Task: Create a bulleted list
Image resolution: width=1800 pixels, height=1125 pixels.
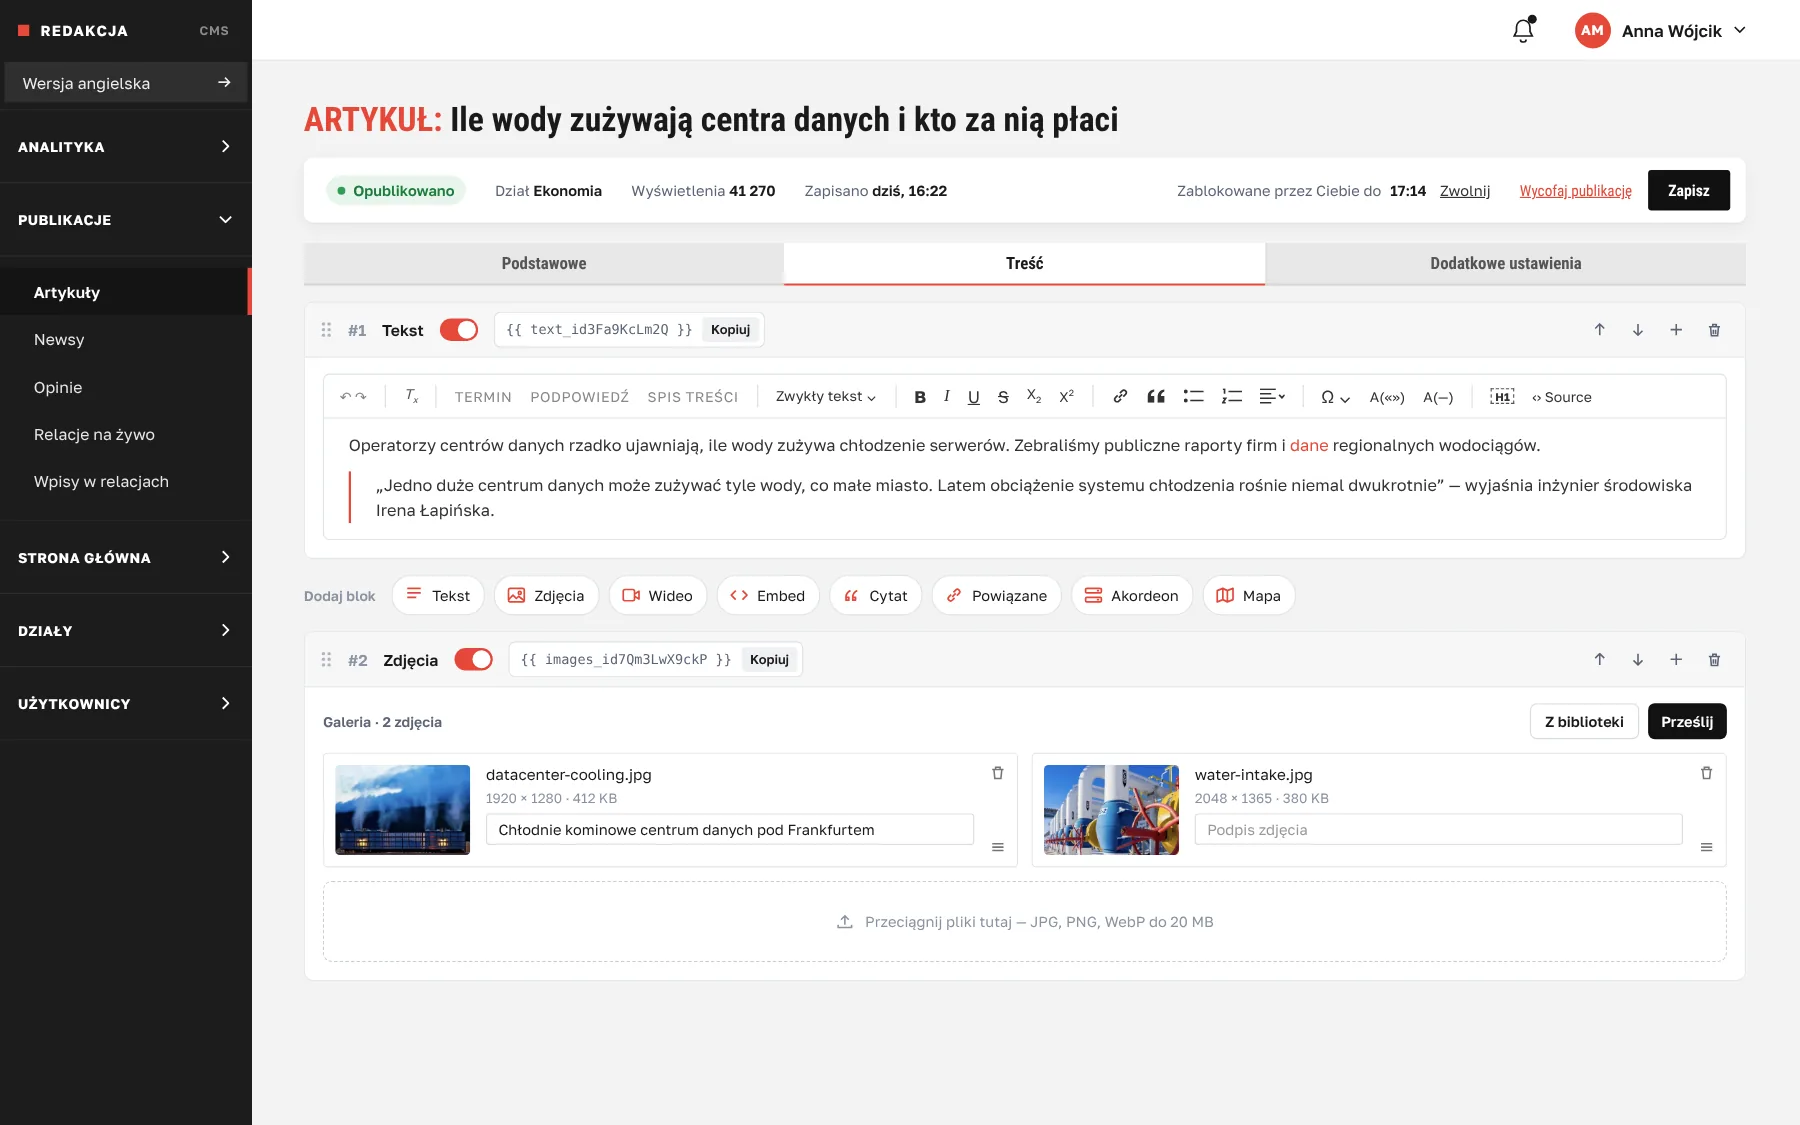Action: click(1193, 397)
